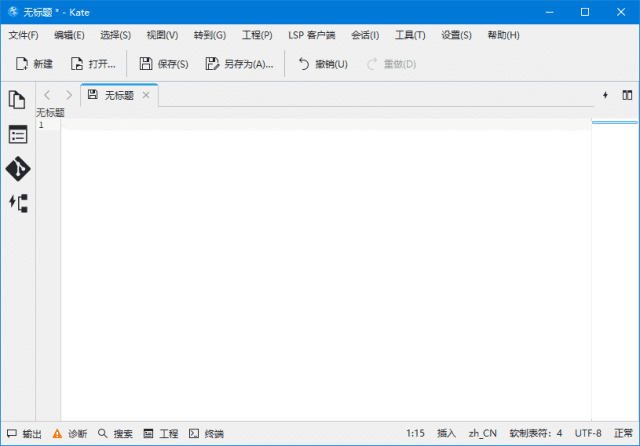Open the 文件(F) menu
640x446 pixels.
click(x=23, y=35)
